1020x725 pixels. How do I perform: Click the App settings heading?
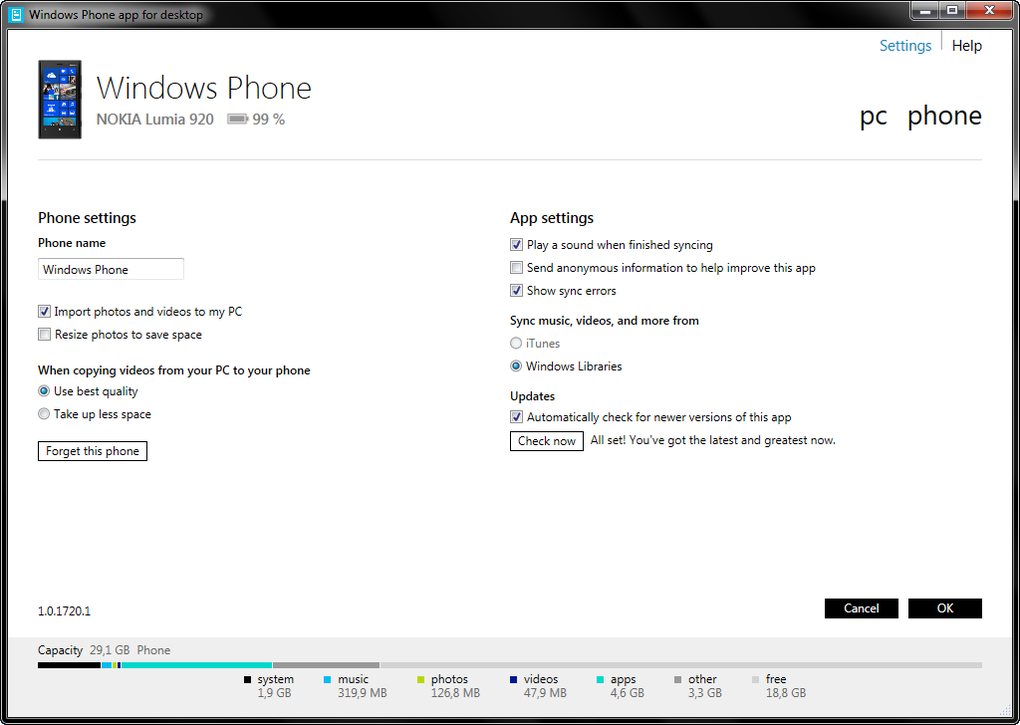(552, 218)
